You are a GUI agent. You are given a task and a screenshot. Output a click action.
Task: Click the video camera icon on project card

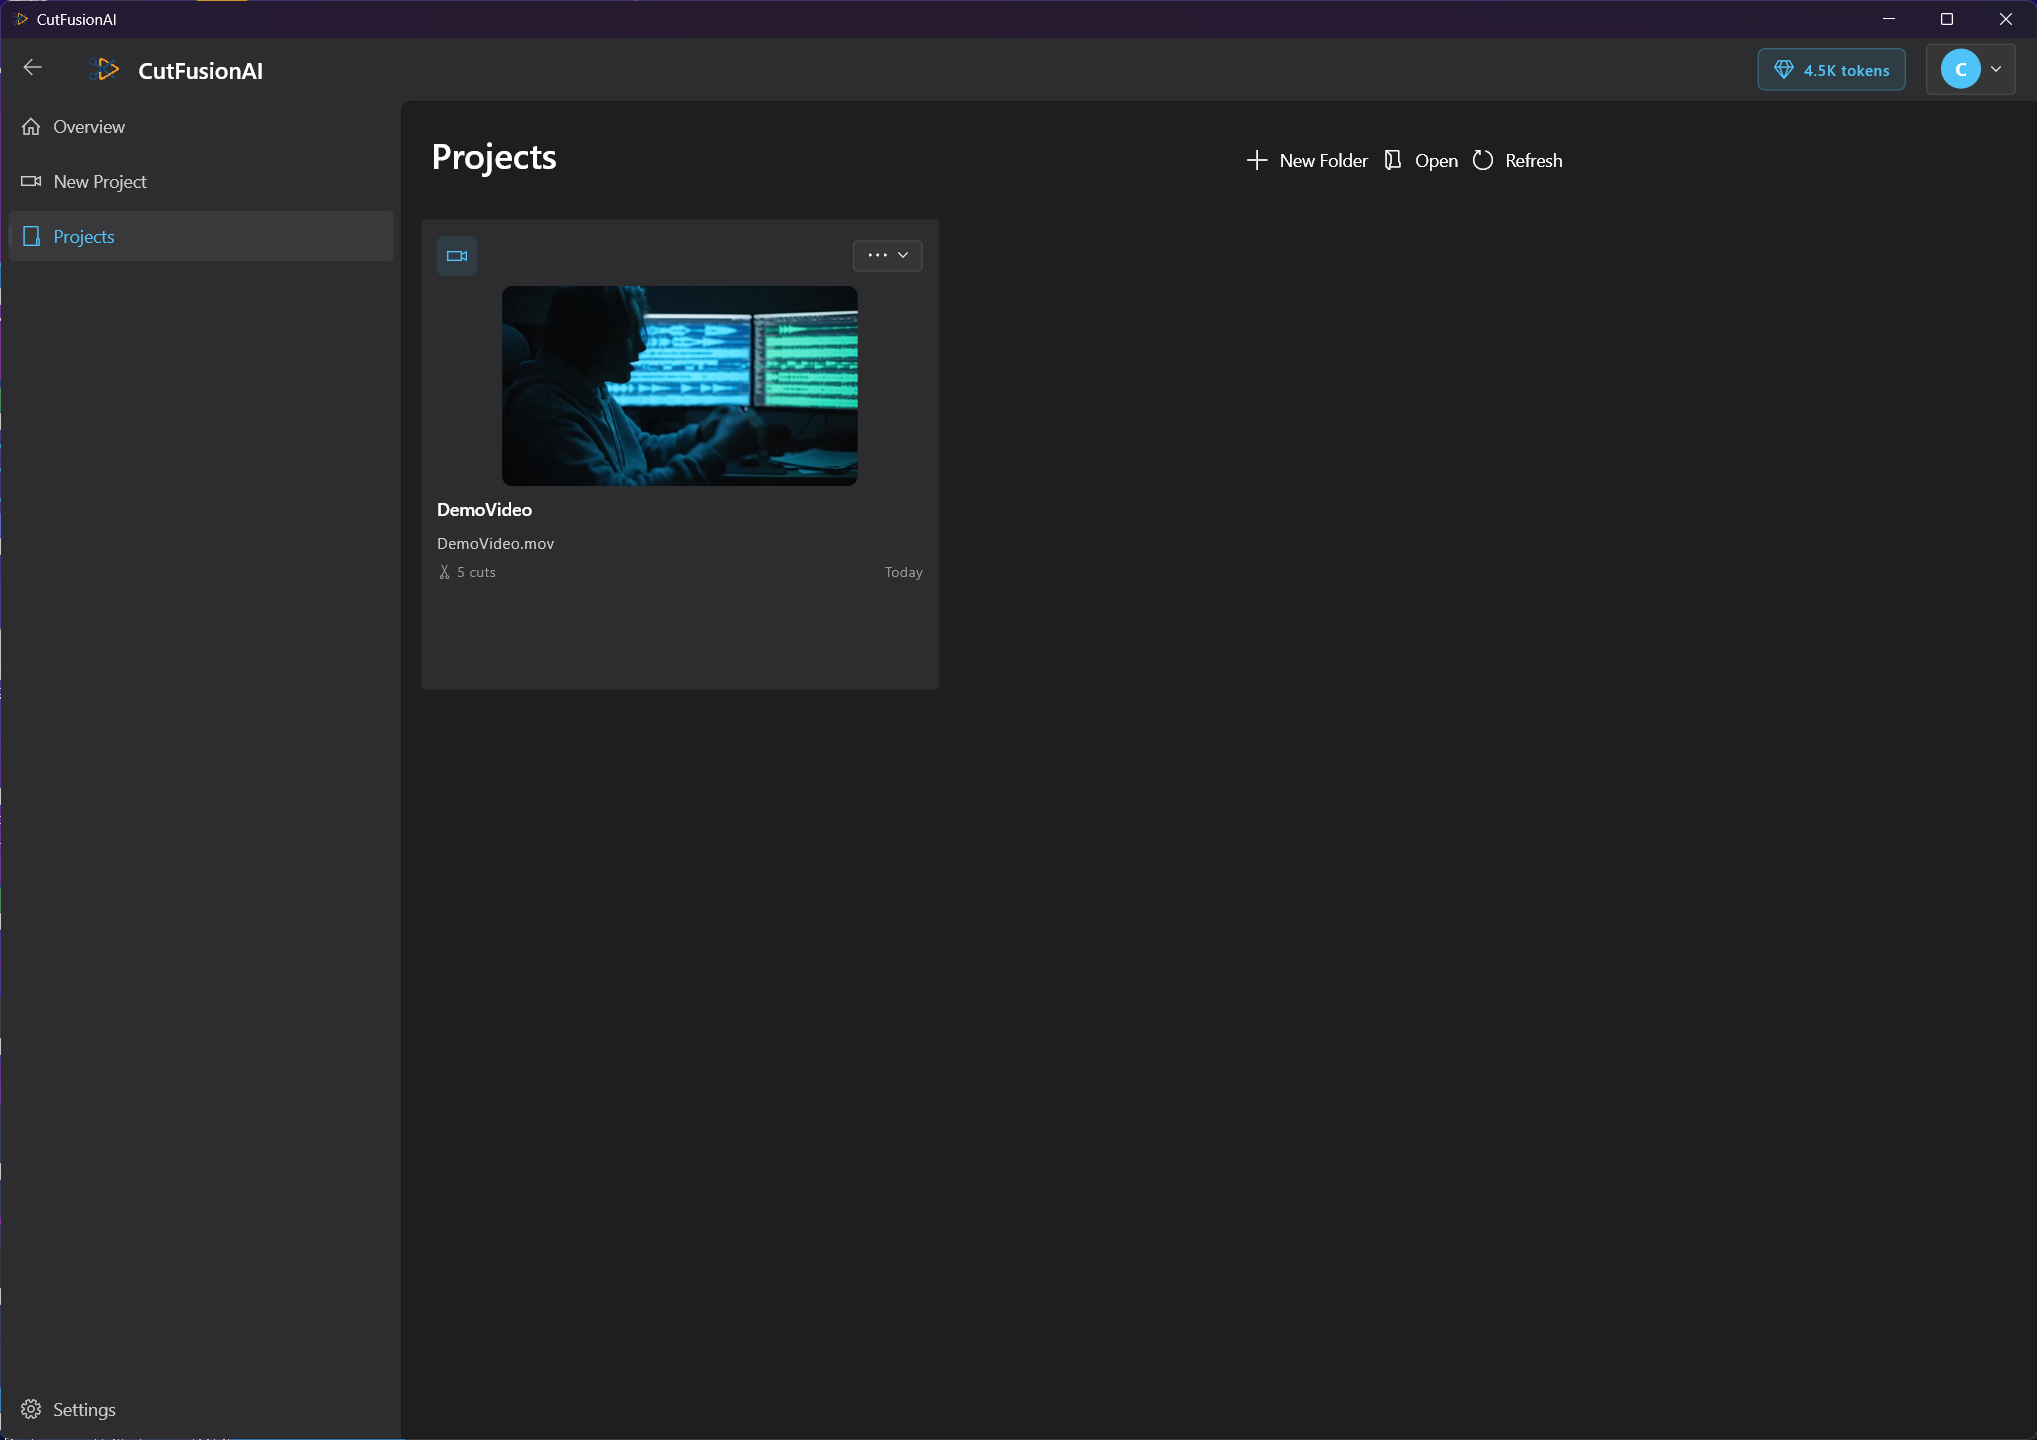457,256
